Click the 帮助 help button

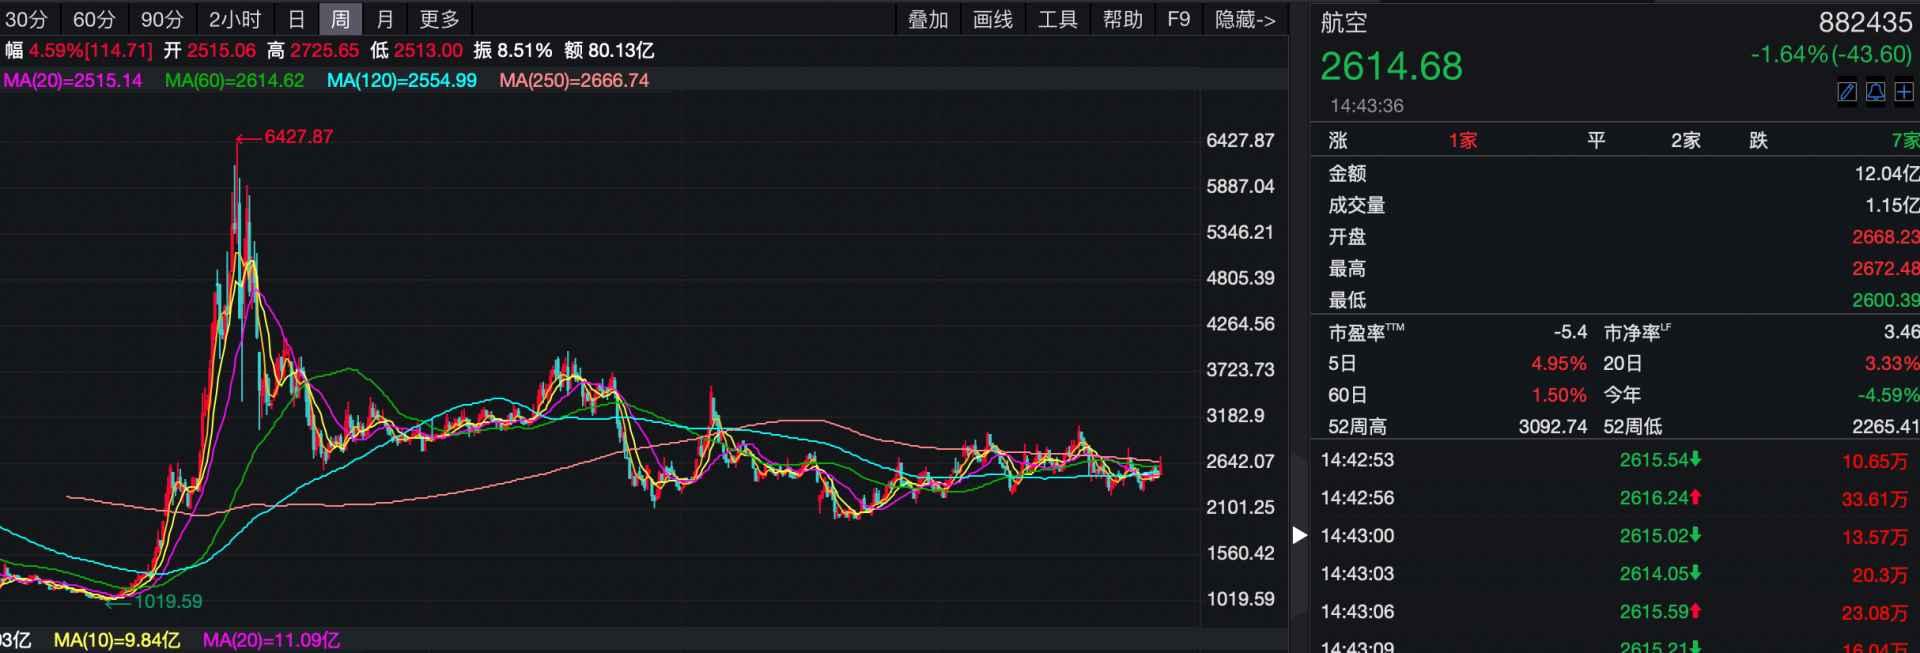1122,19
